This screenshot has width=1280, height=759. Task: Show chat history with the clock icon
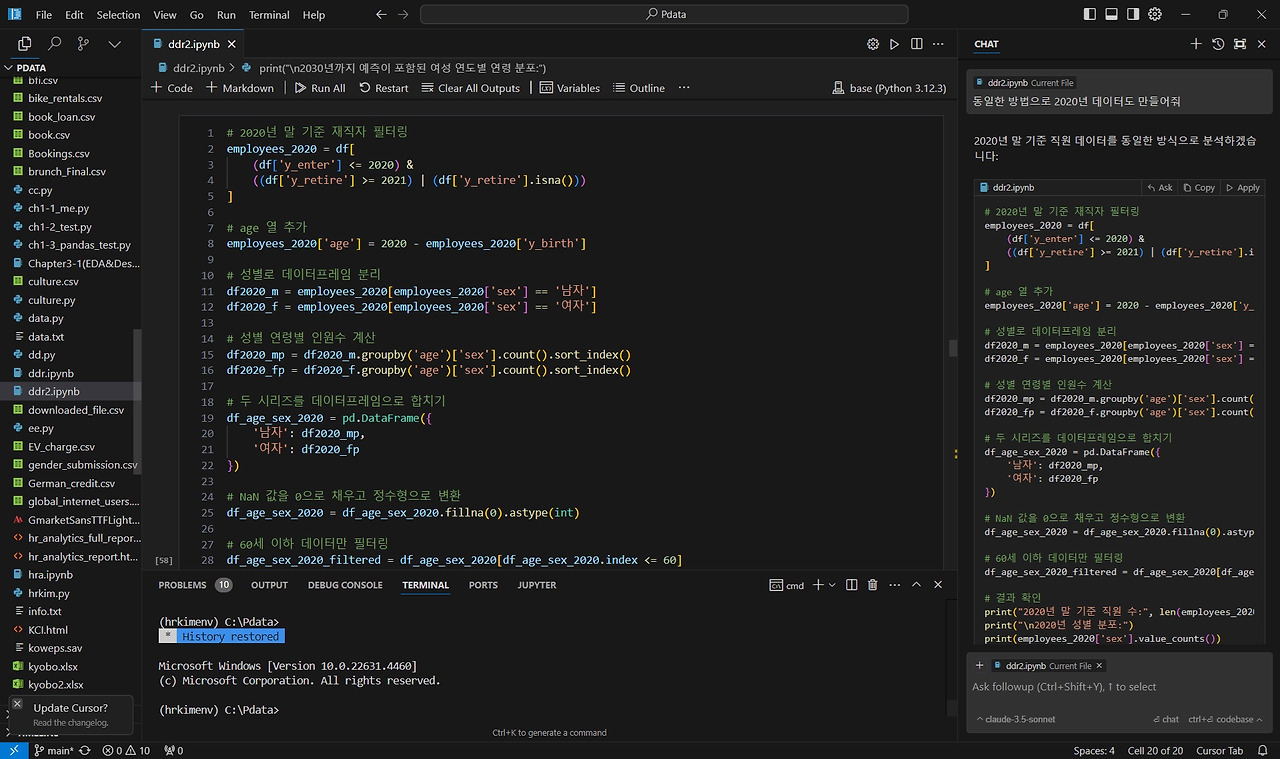(x=1218, y=44)
